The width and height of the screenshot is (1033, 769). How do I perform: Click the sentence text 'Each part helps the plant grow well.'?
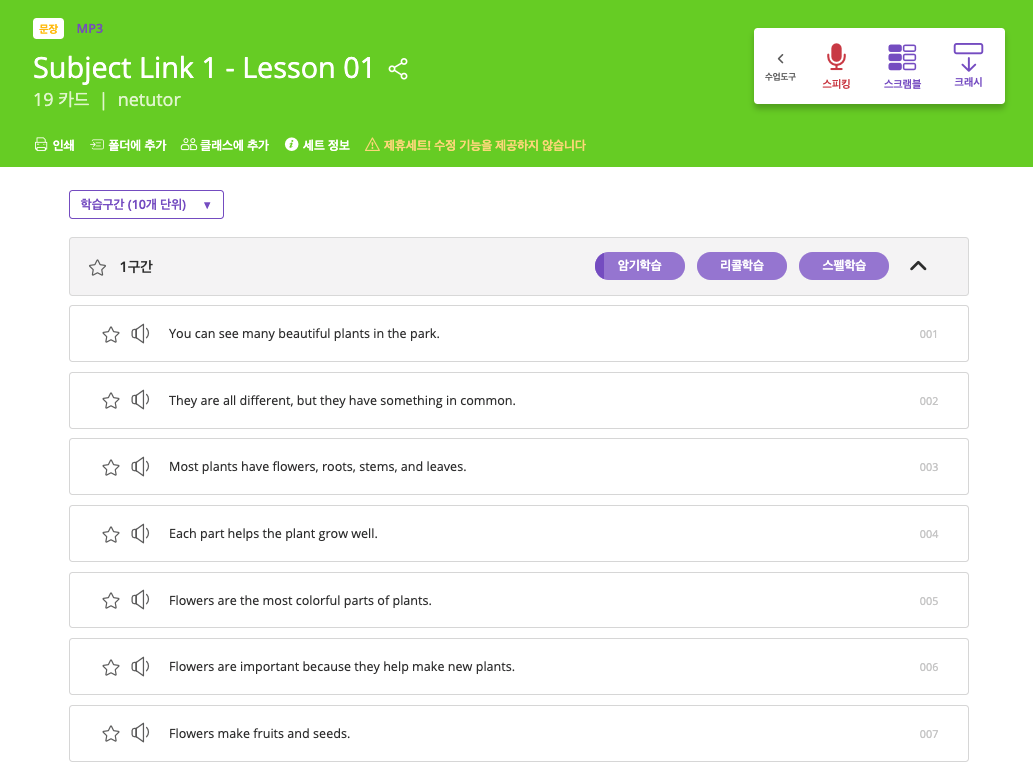[x=273, y=534]
